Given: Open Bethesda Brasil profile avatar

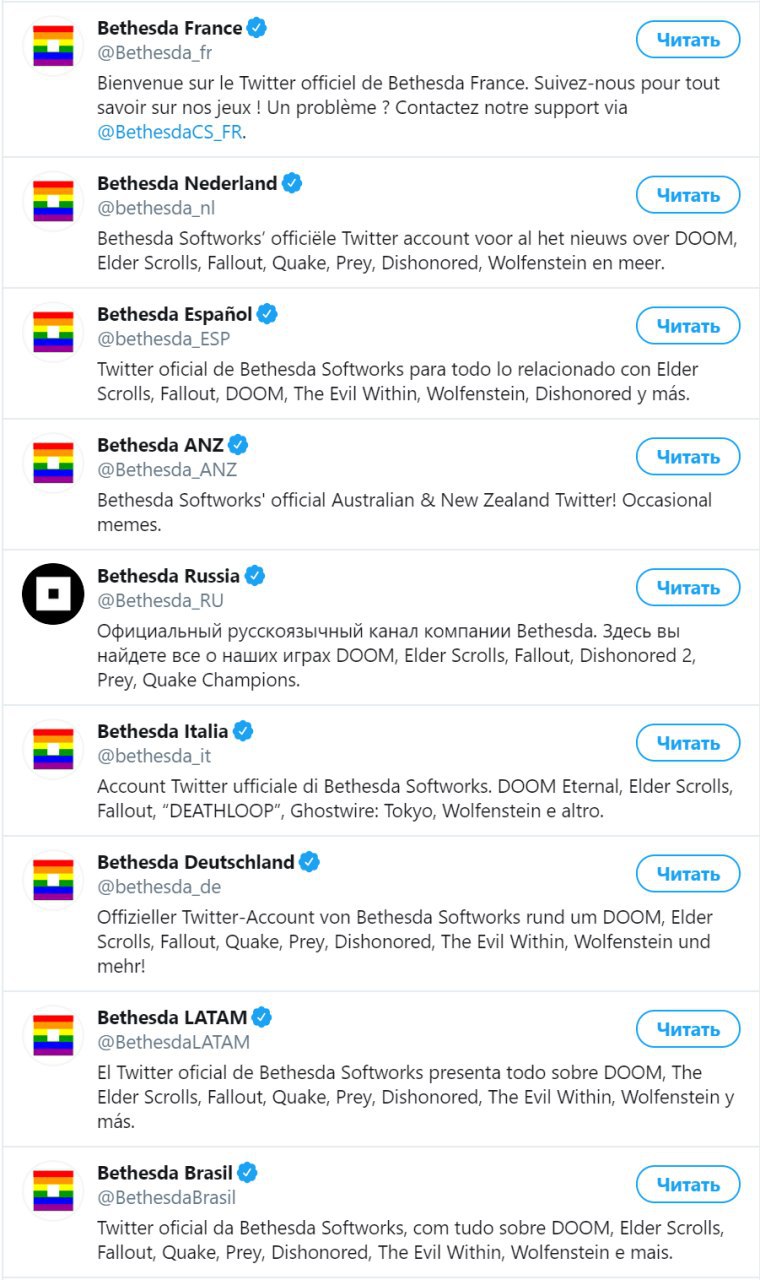Looking at the screenshot, I should tap(53, 1191).
